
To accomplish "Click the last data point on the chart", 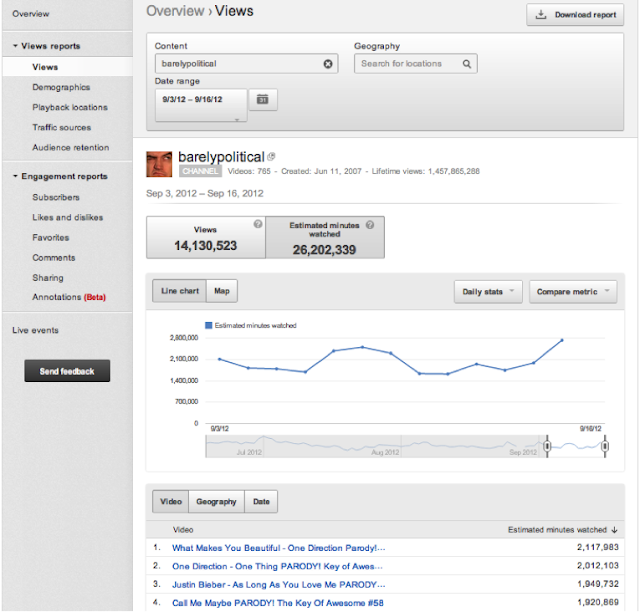I will click(x=562, y=340).
